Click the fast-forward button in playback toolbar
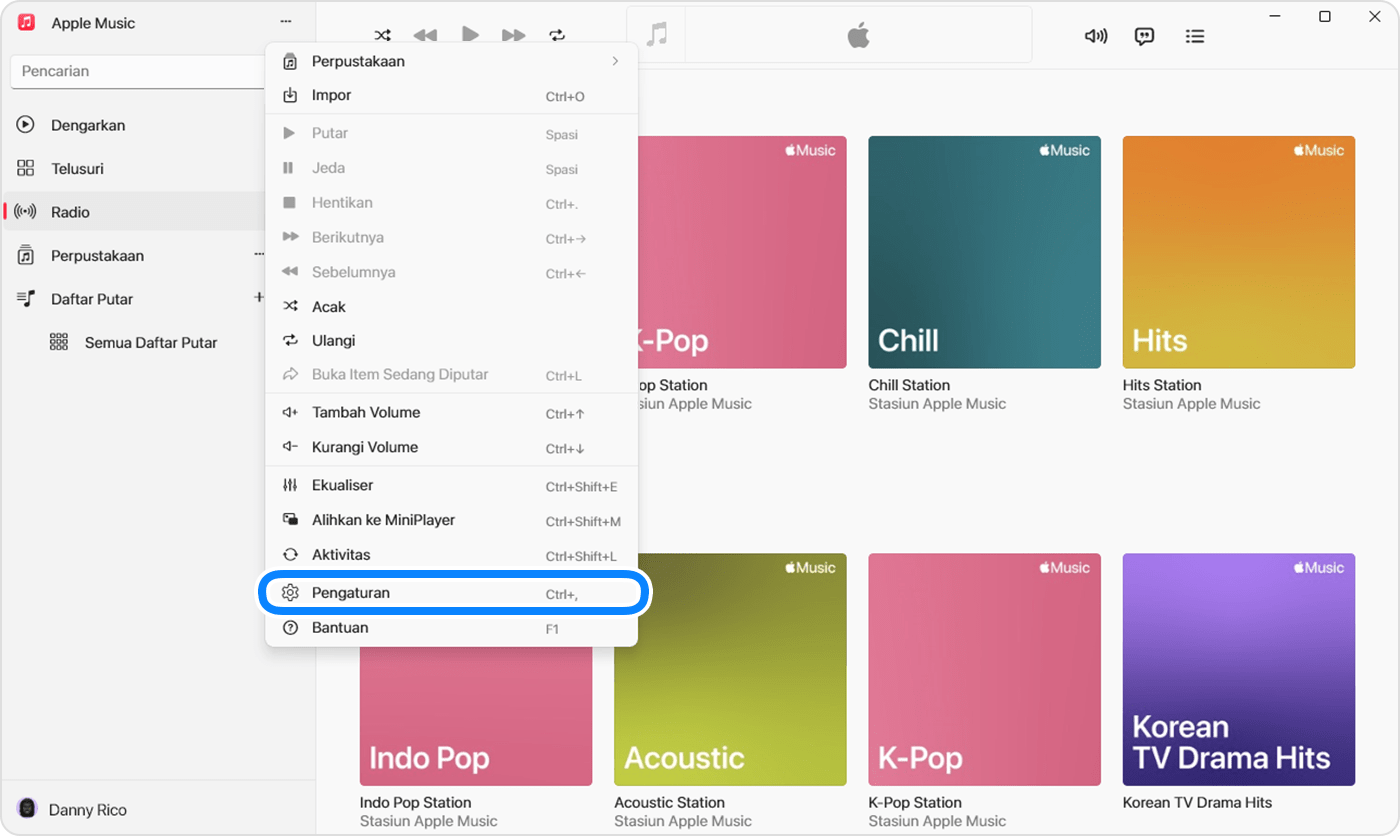1400x836 pixels. tap(514, 35)
